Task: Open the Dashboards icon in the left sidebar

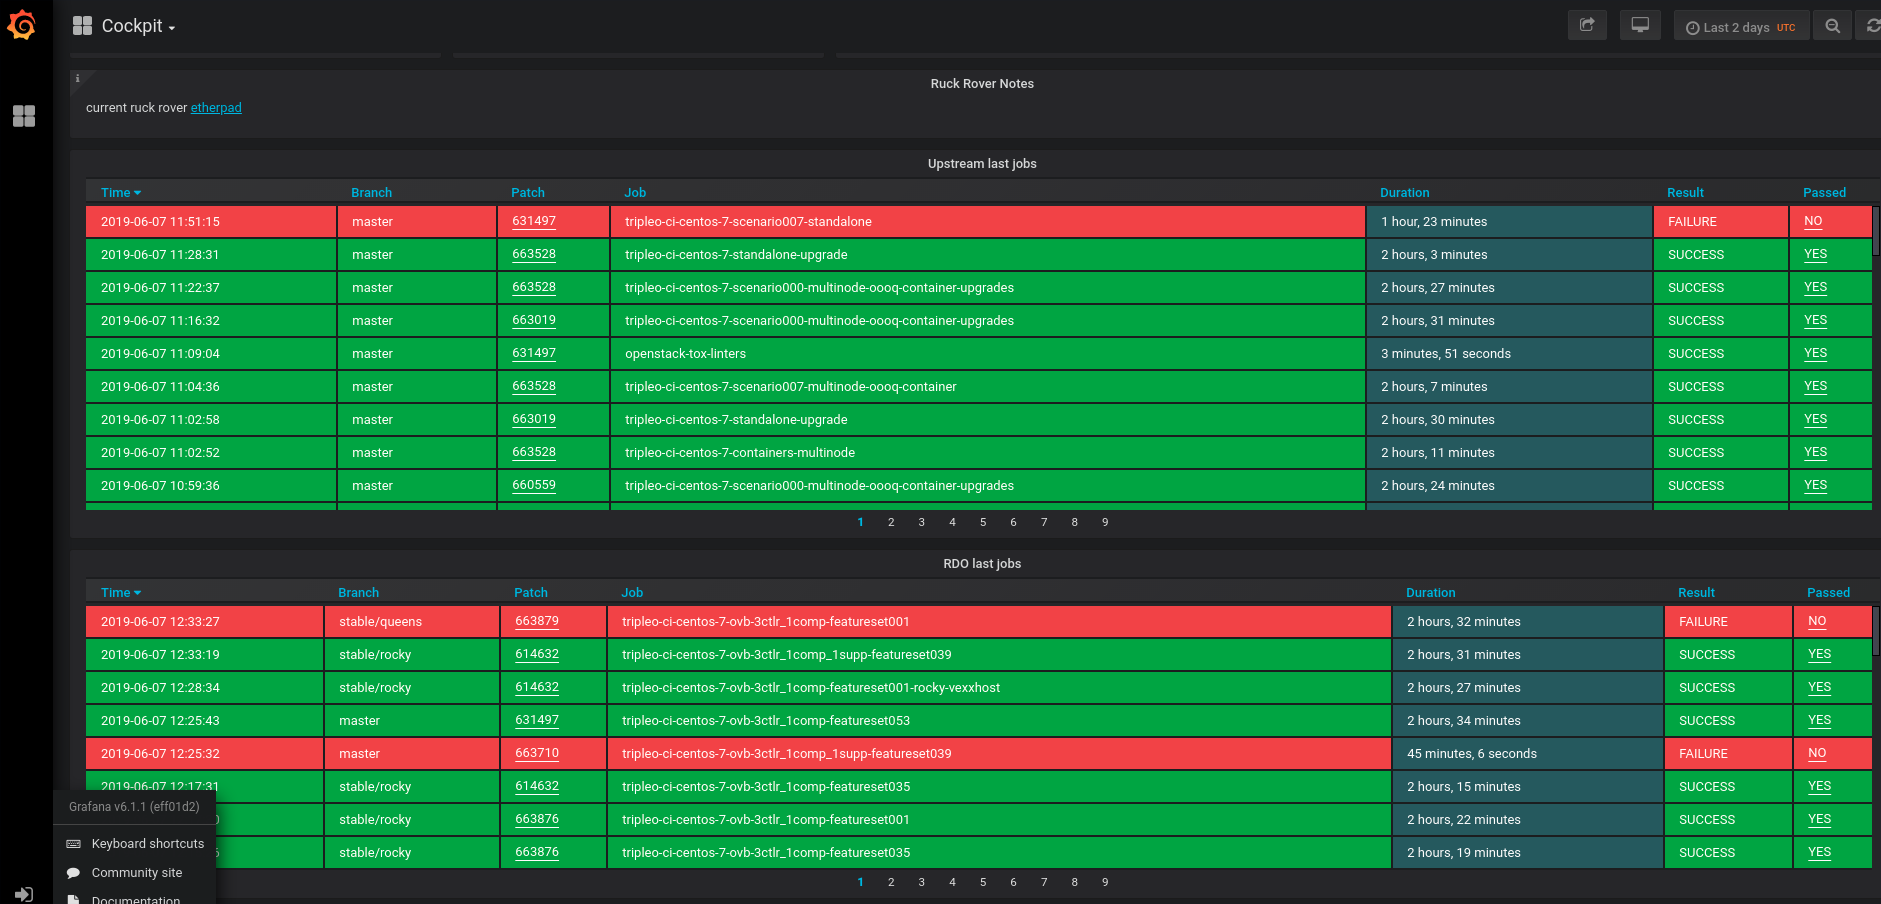Action: click(24, 116)
